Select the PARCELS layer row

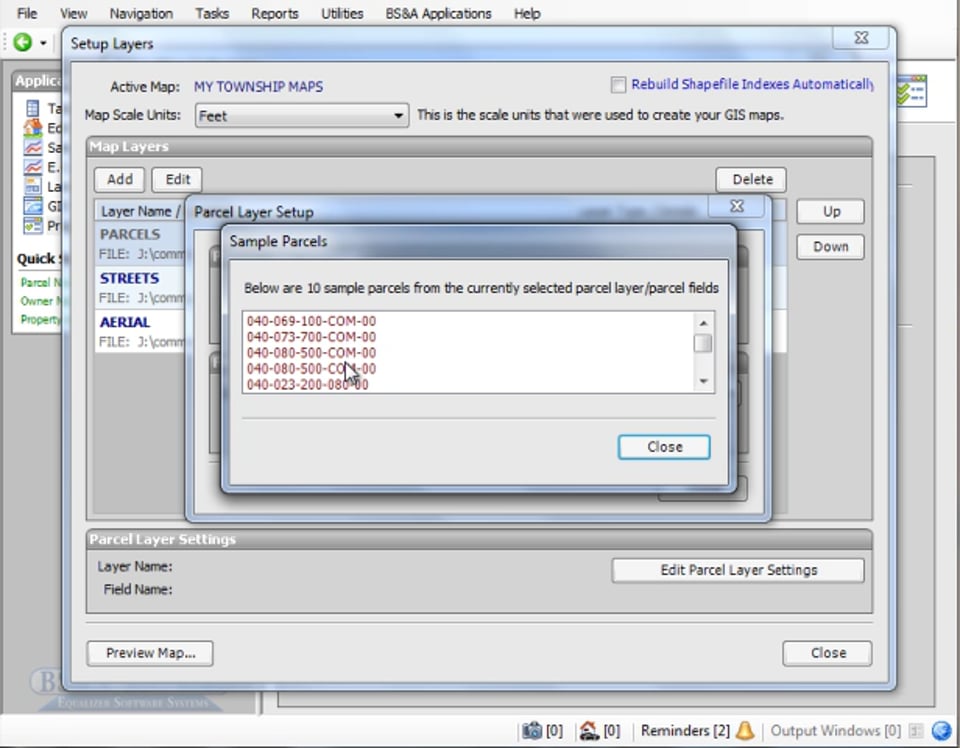tap(140, 243)
